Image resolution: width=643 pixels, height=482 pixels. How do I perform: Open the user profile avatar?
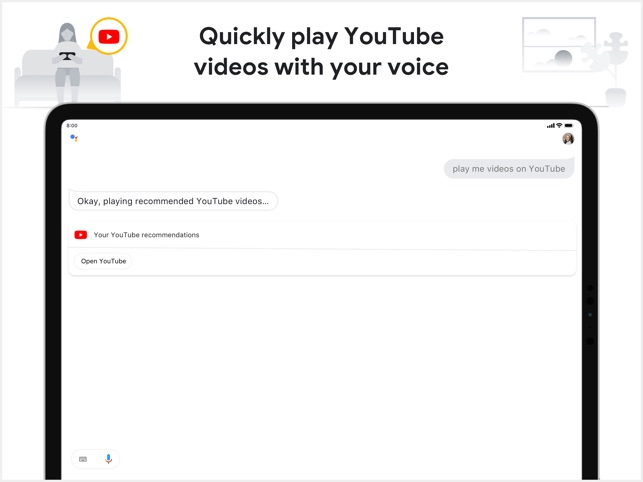(568, 139)
